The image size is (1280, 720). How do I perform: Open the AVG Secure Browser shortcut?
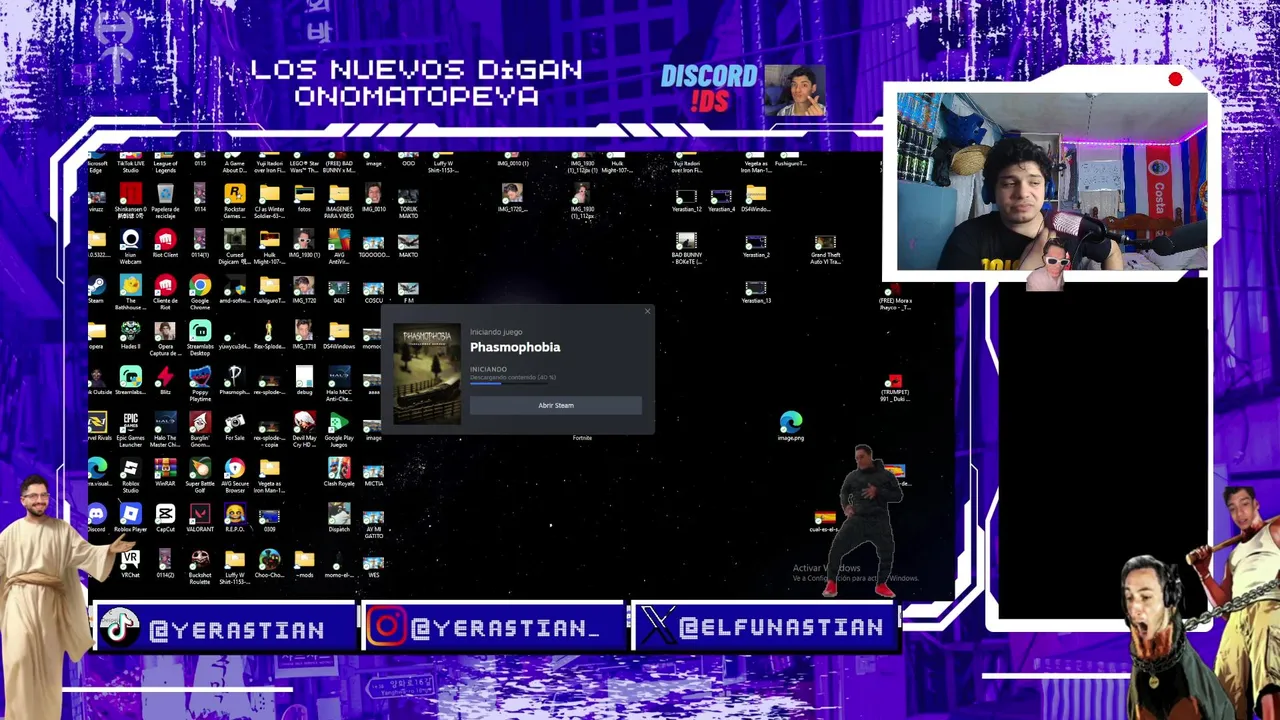pyautogui.click(x=234, y=468)
